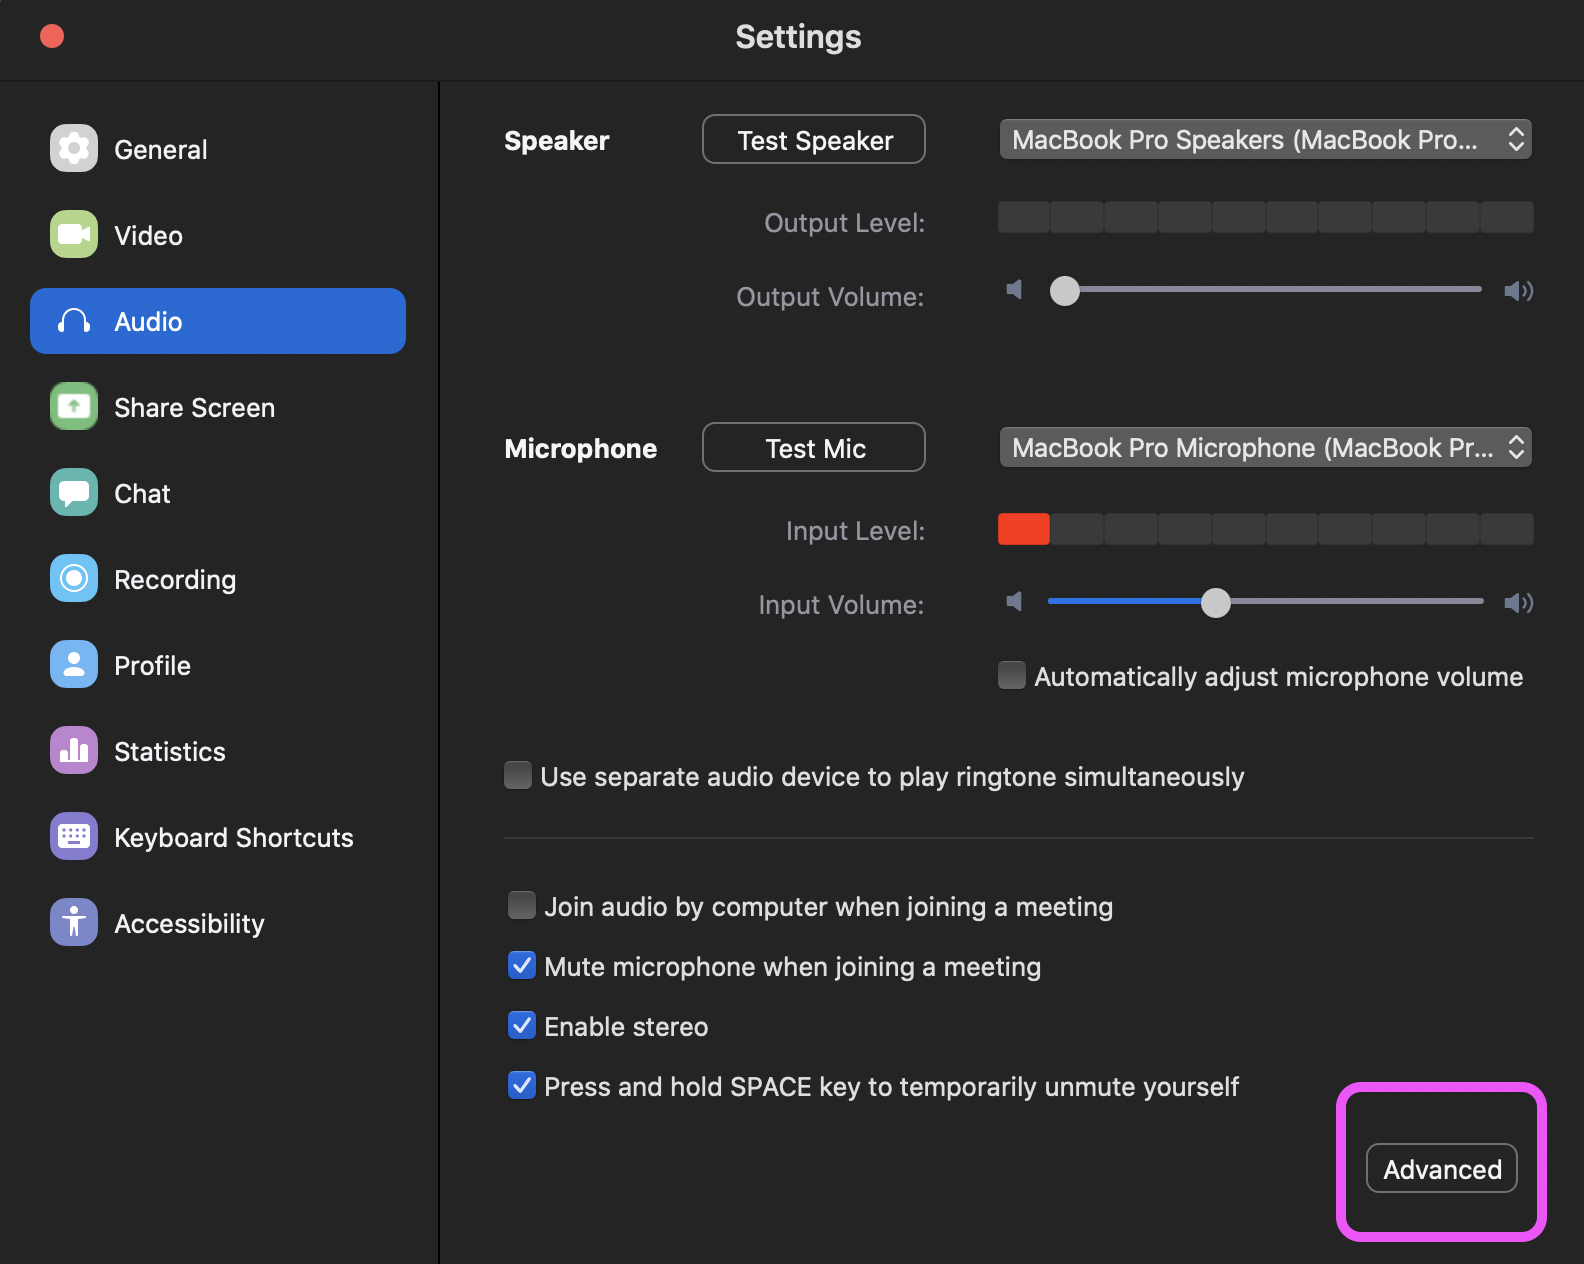
Task: Click the General gear icon
Action: point(74,148)
